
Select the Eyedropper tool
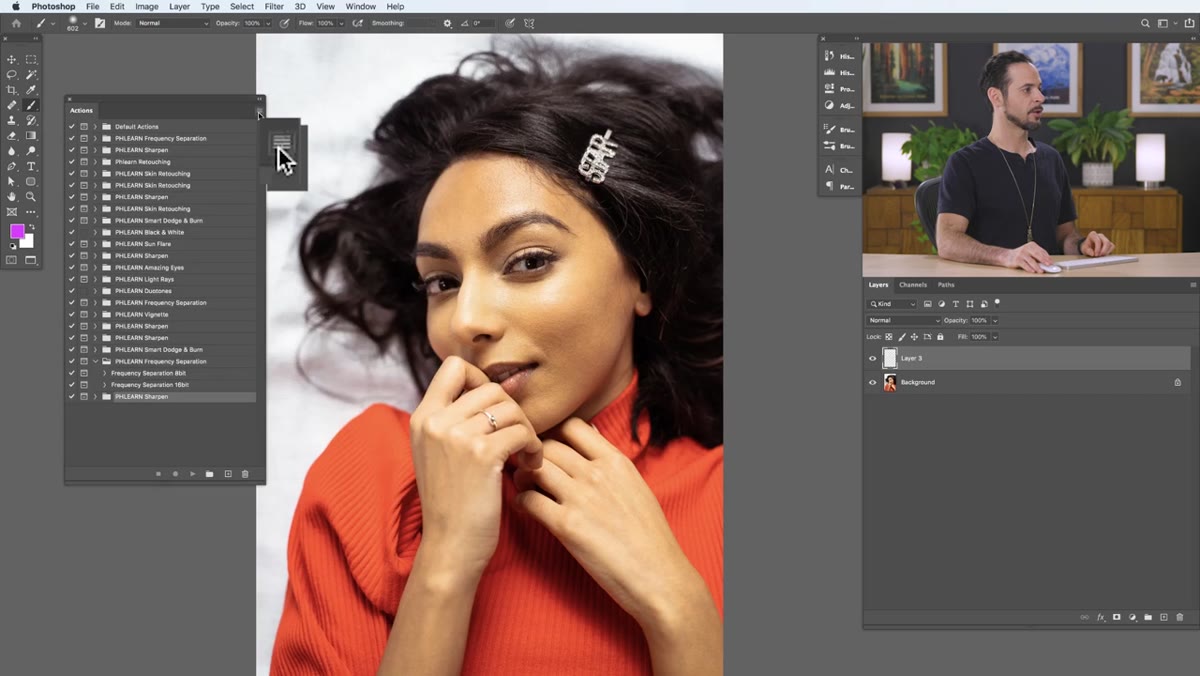click(x=31, y=90)
